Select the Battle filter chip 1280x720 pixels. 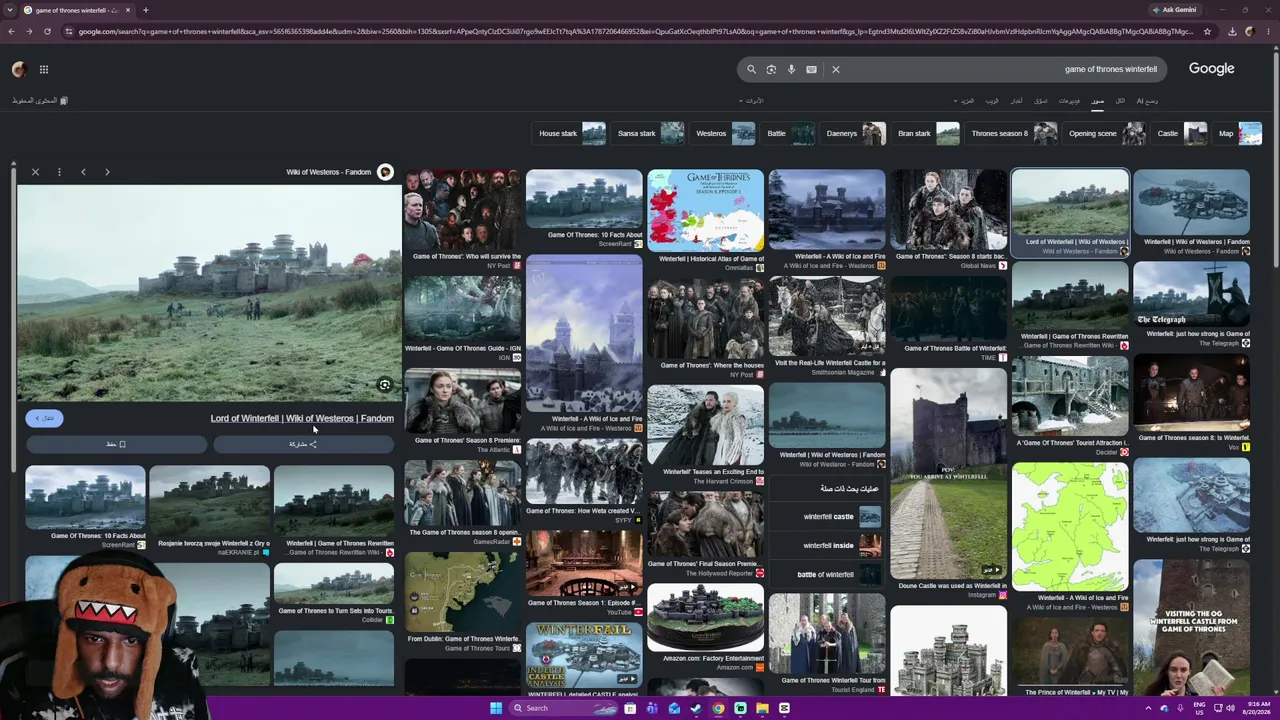[x=789, y=133]
